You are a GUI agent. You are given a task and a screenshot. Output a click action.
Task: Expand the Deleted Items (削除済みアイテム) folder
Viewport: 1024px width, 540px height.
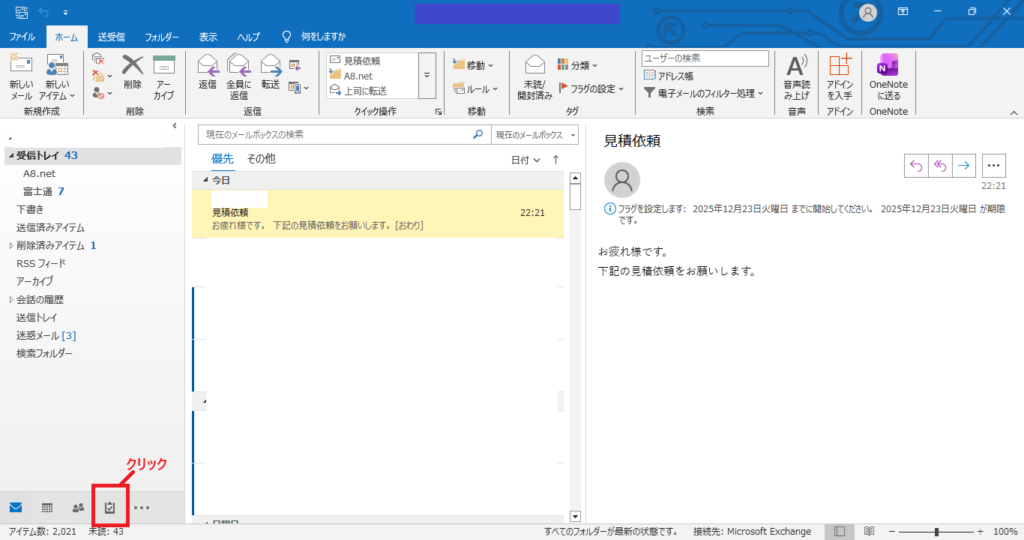tap(11, 246)
